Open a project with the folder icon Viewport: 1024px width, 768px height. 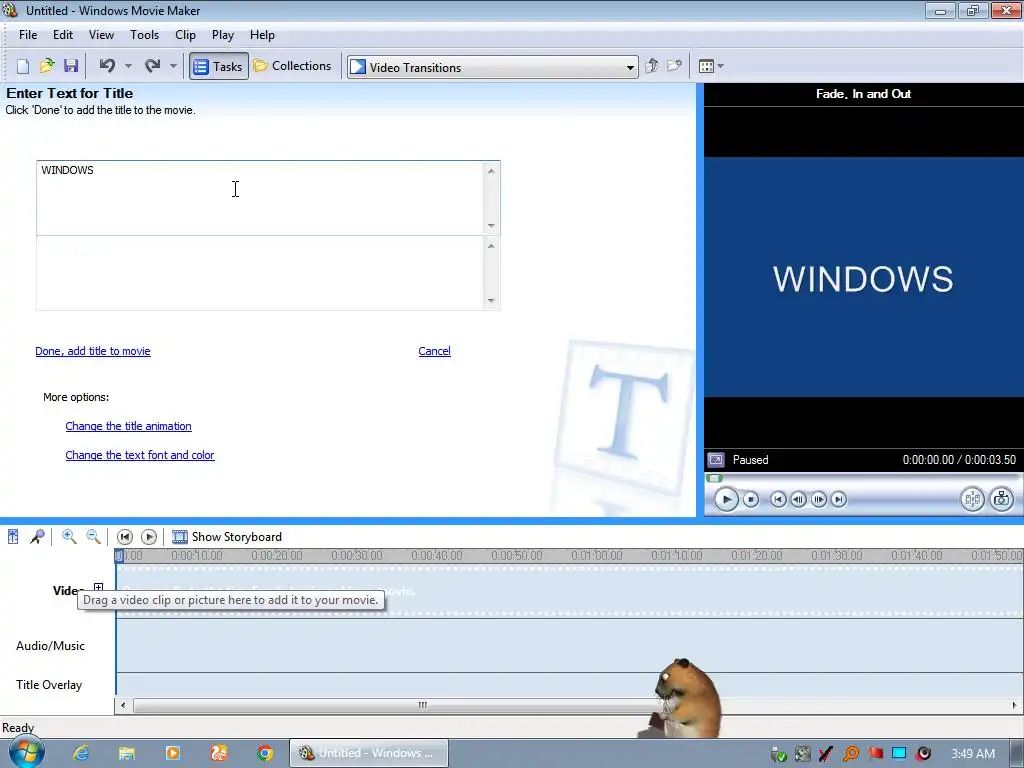pyautogui.click(x=47, y=66)
